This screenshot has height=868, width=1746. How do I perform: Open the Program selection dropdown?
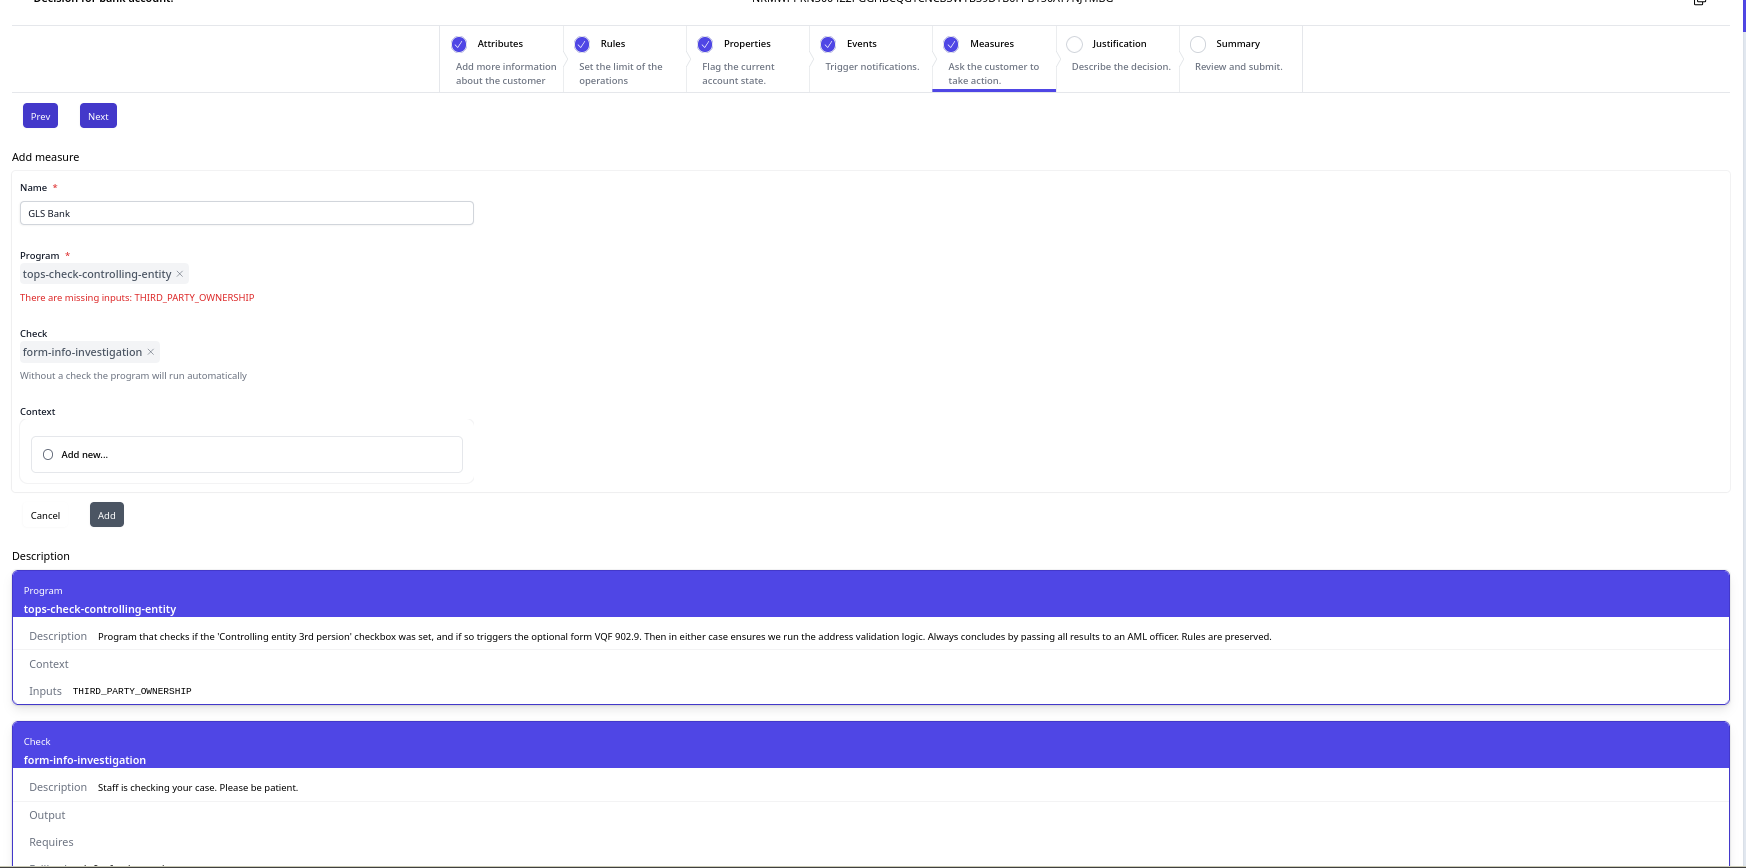[x=330, y=274]
